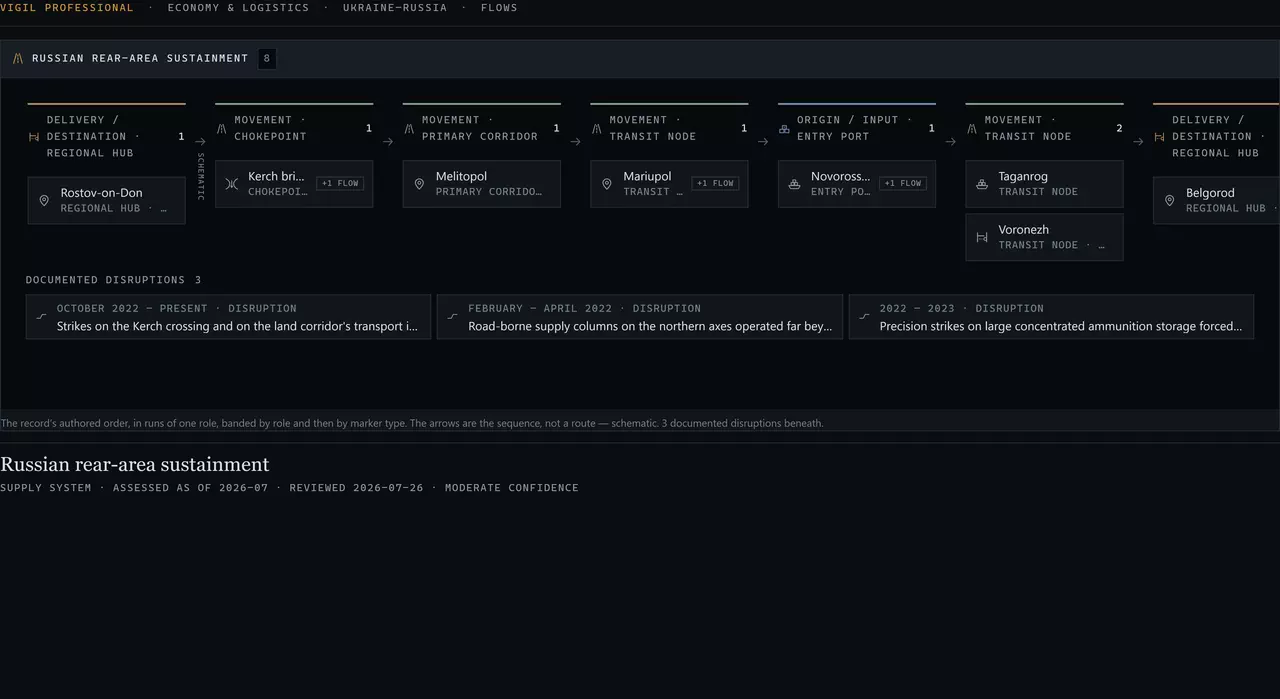The image size is (1280, 699).
Task: Expand the 2022 – 2023 ammunition storage disruption
Action: coord(1051,317)
